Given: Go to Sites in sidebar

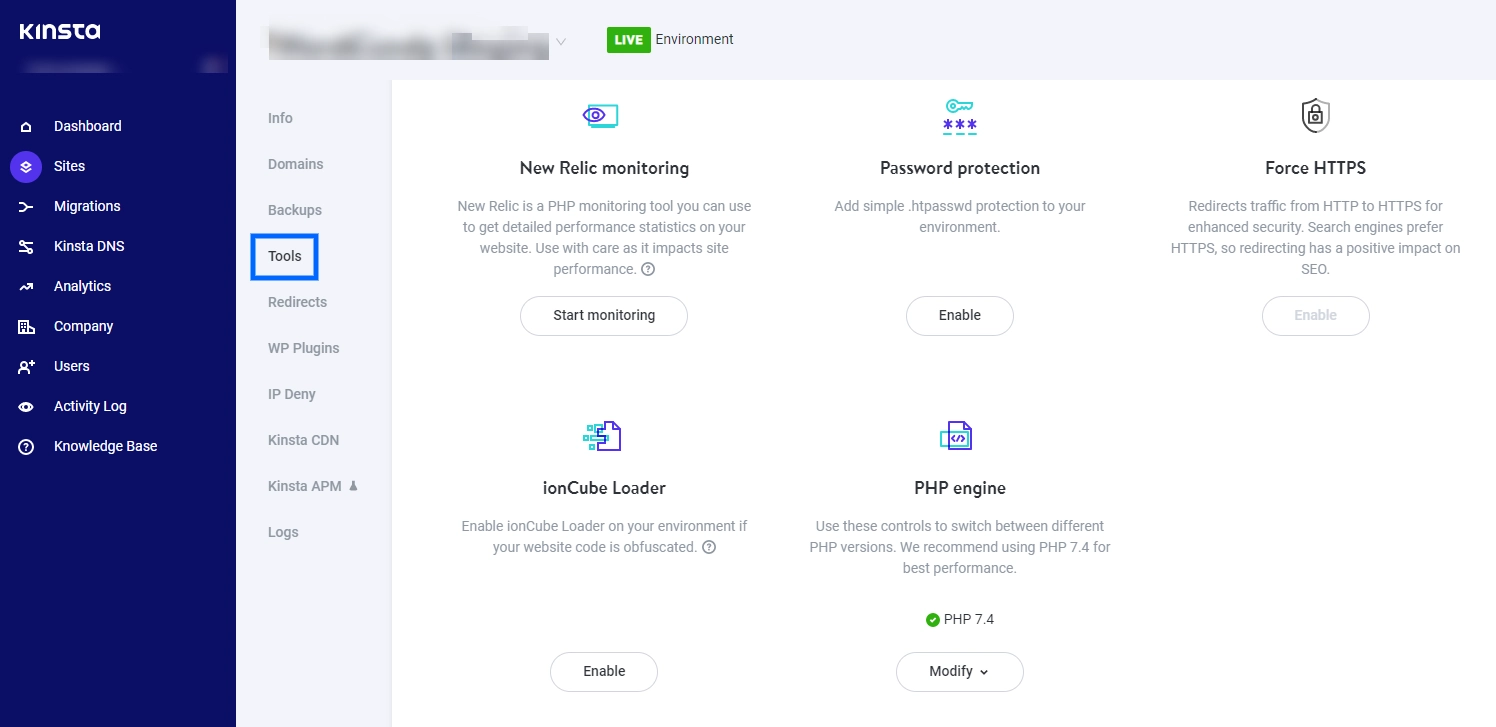Looking at the screenshot, I should coord(70,166).
